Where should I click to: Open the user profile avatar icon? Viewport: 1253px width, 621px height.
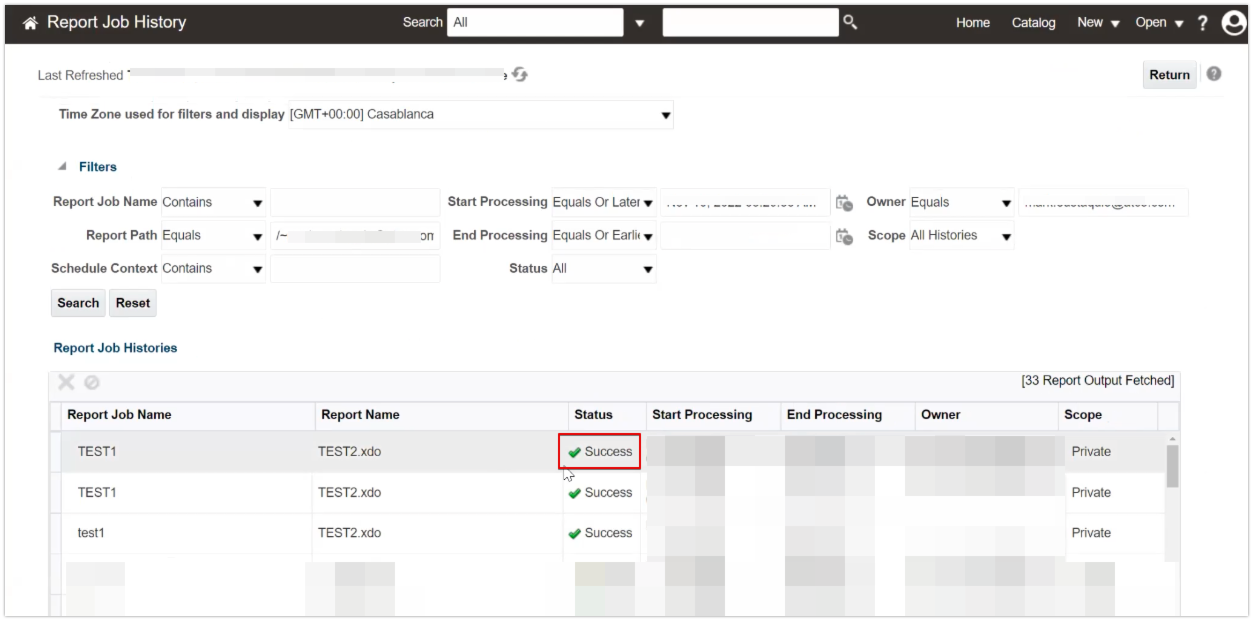pos(1234,22)
